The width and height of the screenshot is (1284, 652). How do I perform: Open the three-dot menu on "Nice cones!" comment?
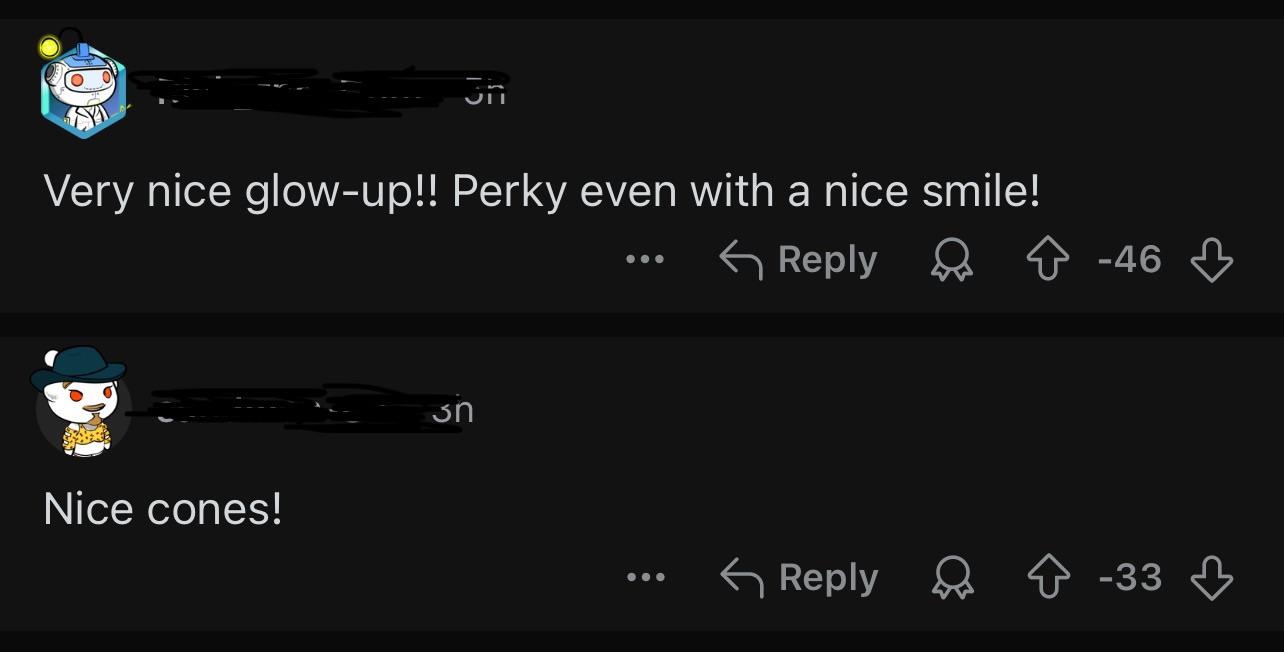[645, 577]
